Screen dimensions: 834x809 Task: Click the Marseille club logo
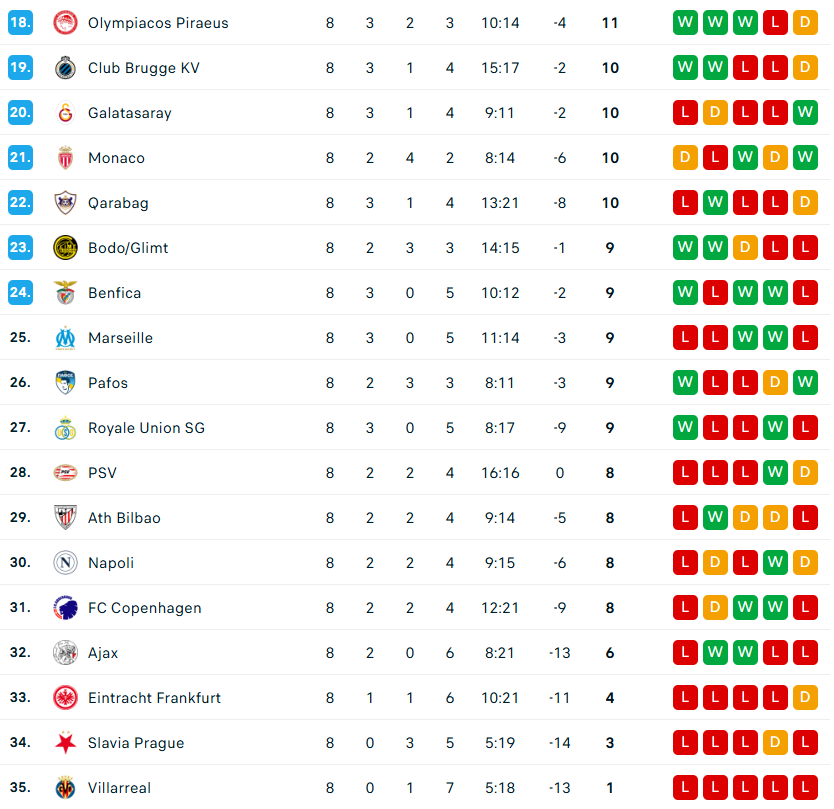(x=65, y=338)
